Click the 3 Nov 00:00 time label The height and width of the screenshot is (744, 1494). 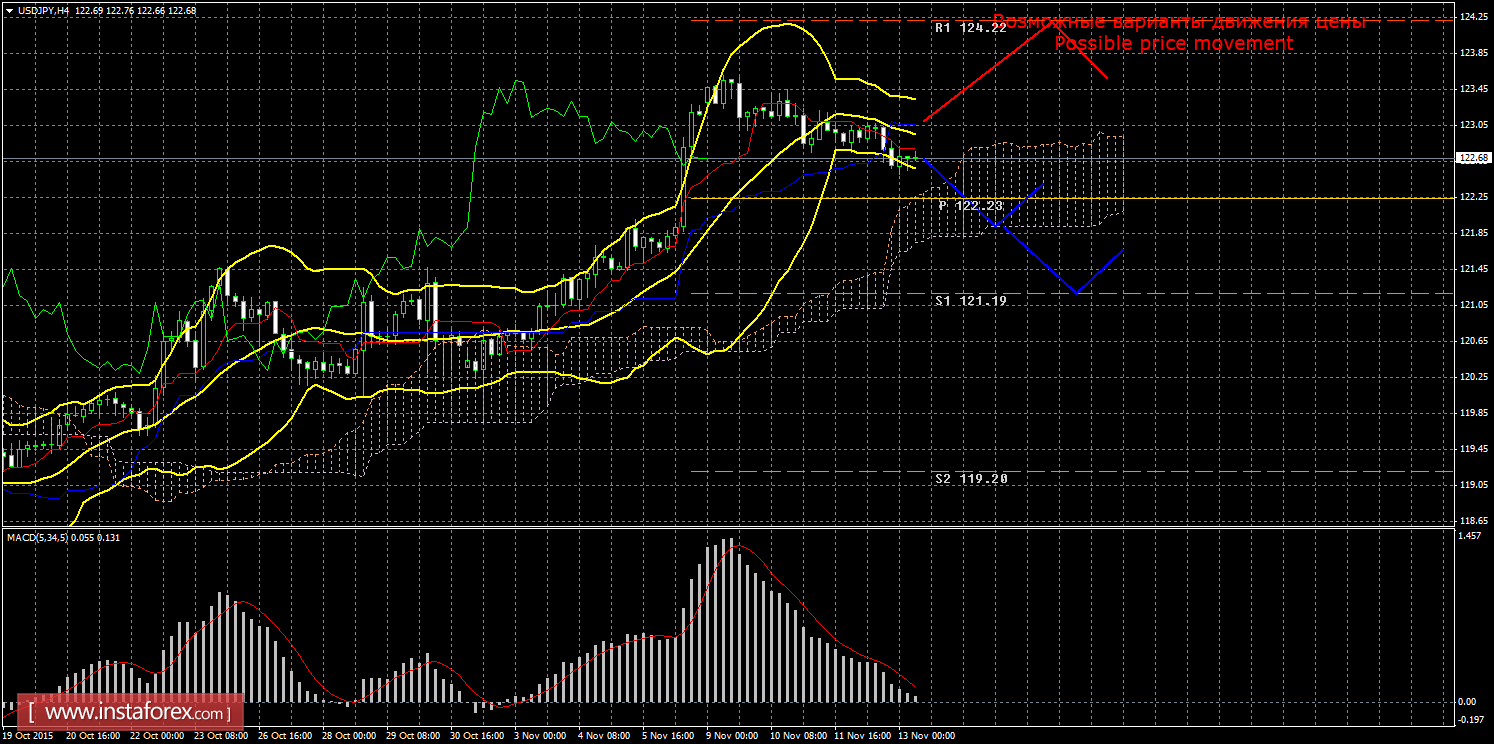[x=540, y=736]
